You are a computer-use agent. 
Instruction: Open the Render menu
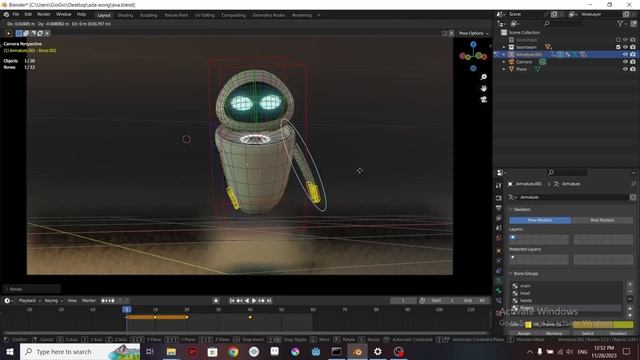point(44,15)
